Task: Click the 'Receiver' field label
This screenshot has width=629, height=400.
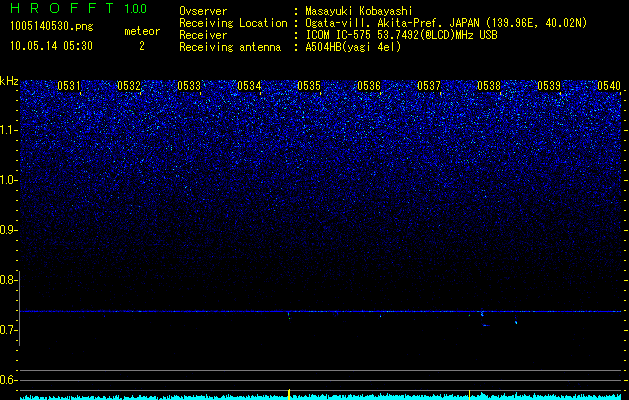Action: (x=203, y=35)
